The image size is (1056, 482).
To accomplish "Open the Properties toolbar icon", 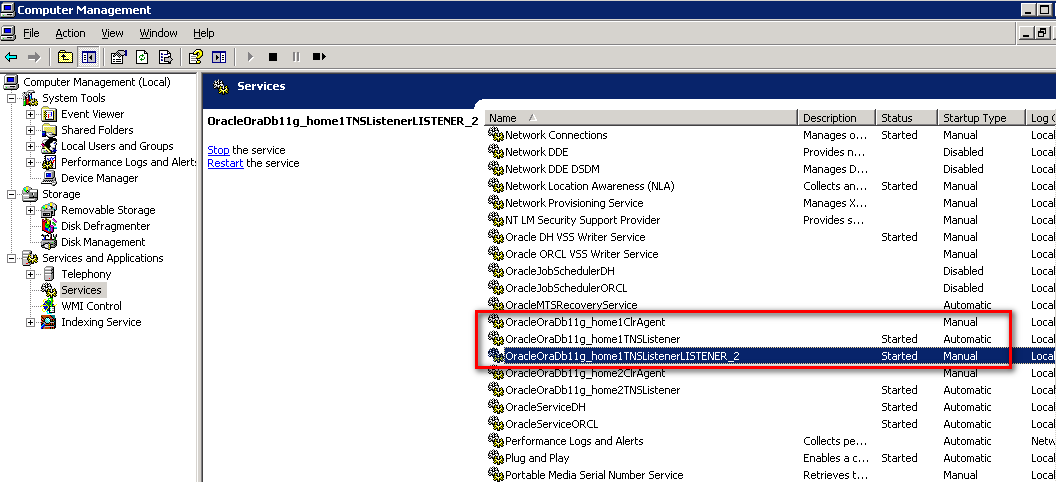I will [x=119, y=57].
